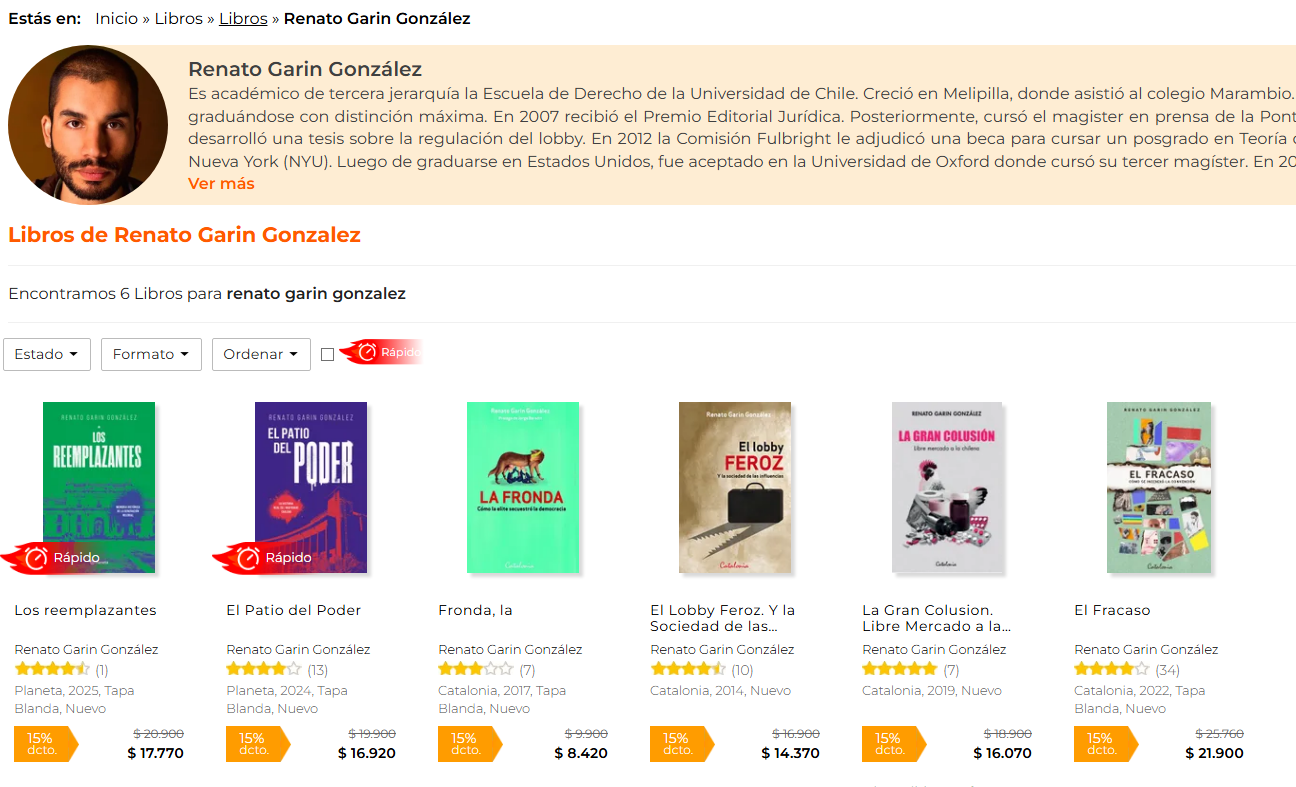Open the Ordenar sorting dropdown
This screenshot has width=1296, height=787.
(261, 354)
